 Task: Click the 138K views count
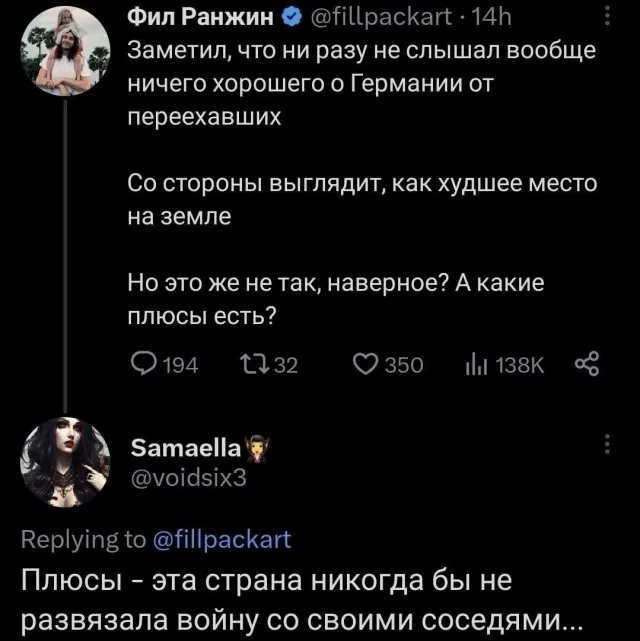click(x=520, y=365)
